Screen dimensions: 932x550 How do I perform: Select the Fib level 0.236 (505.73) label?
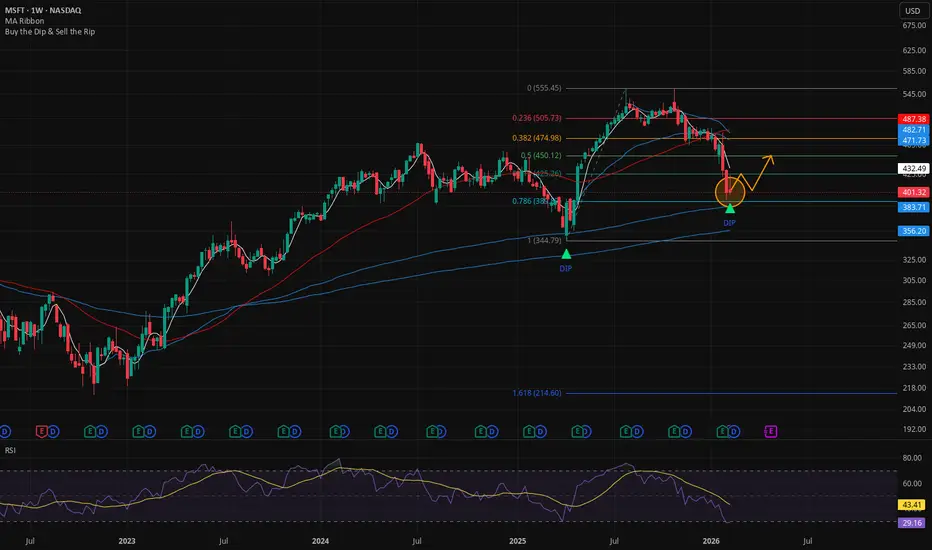[x=537, y=118]
